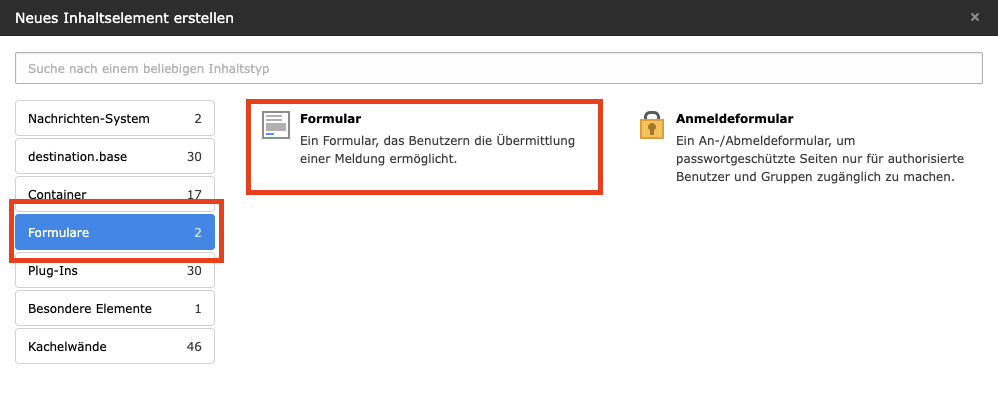Focus the content type search field
This screenshot has height=402, width=998.
tap(498, 68)
